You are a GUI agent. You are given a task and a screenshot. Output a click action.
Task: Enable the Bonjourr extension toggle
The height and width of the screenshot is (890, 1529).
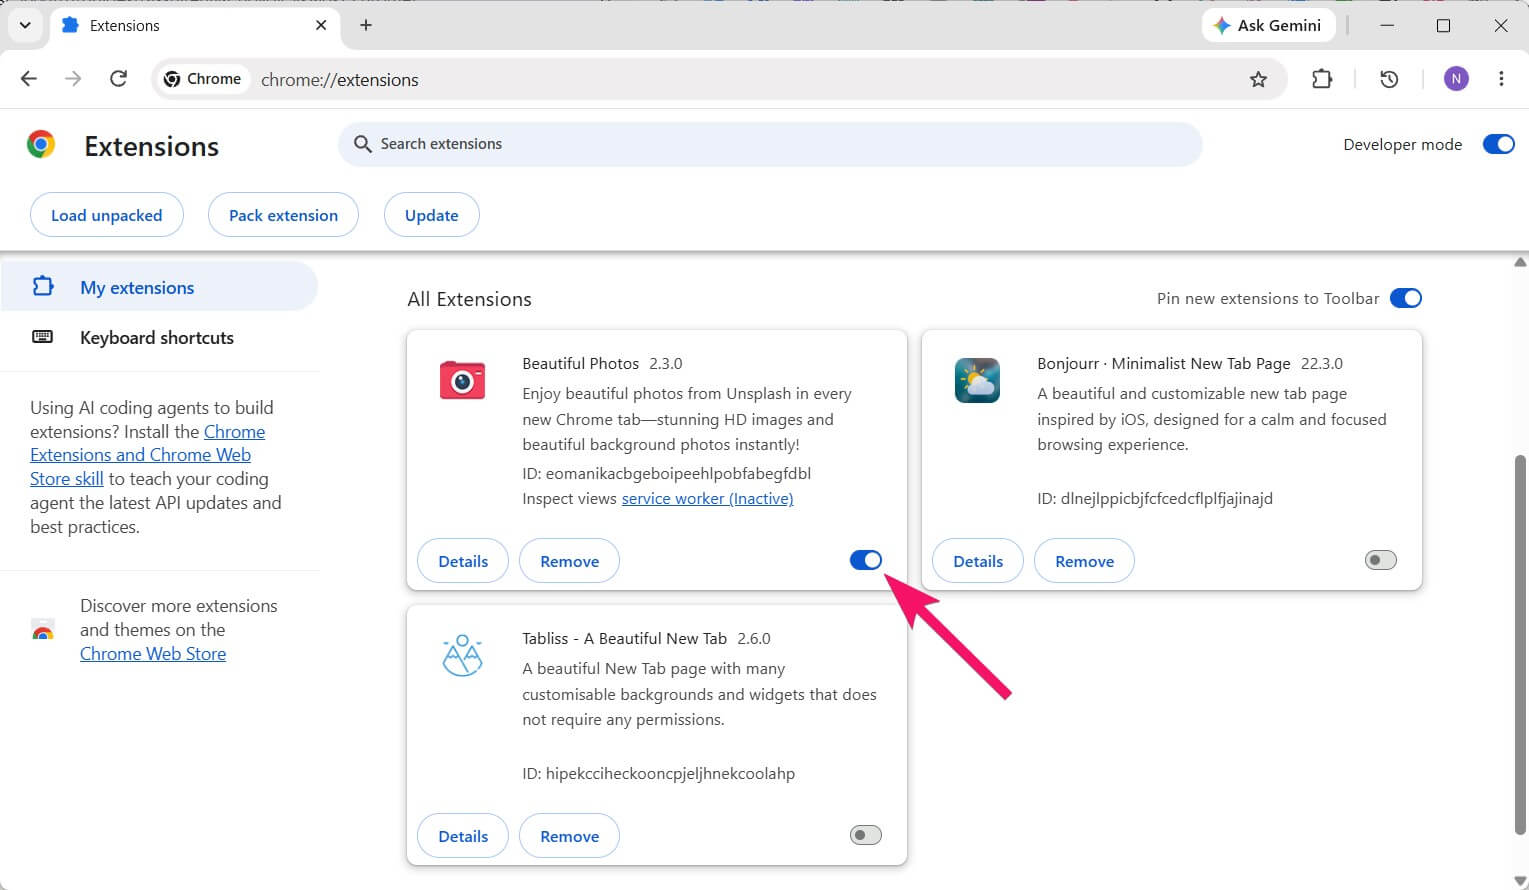click(x=1381, y=560)
